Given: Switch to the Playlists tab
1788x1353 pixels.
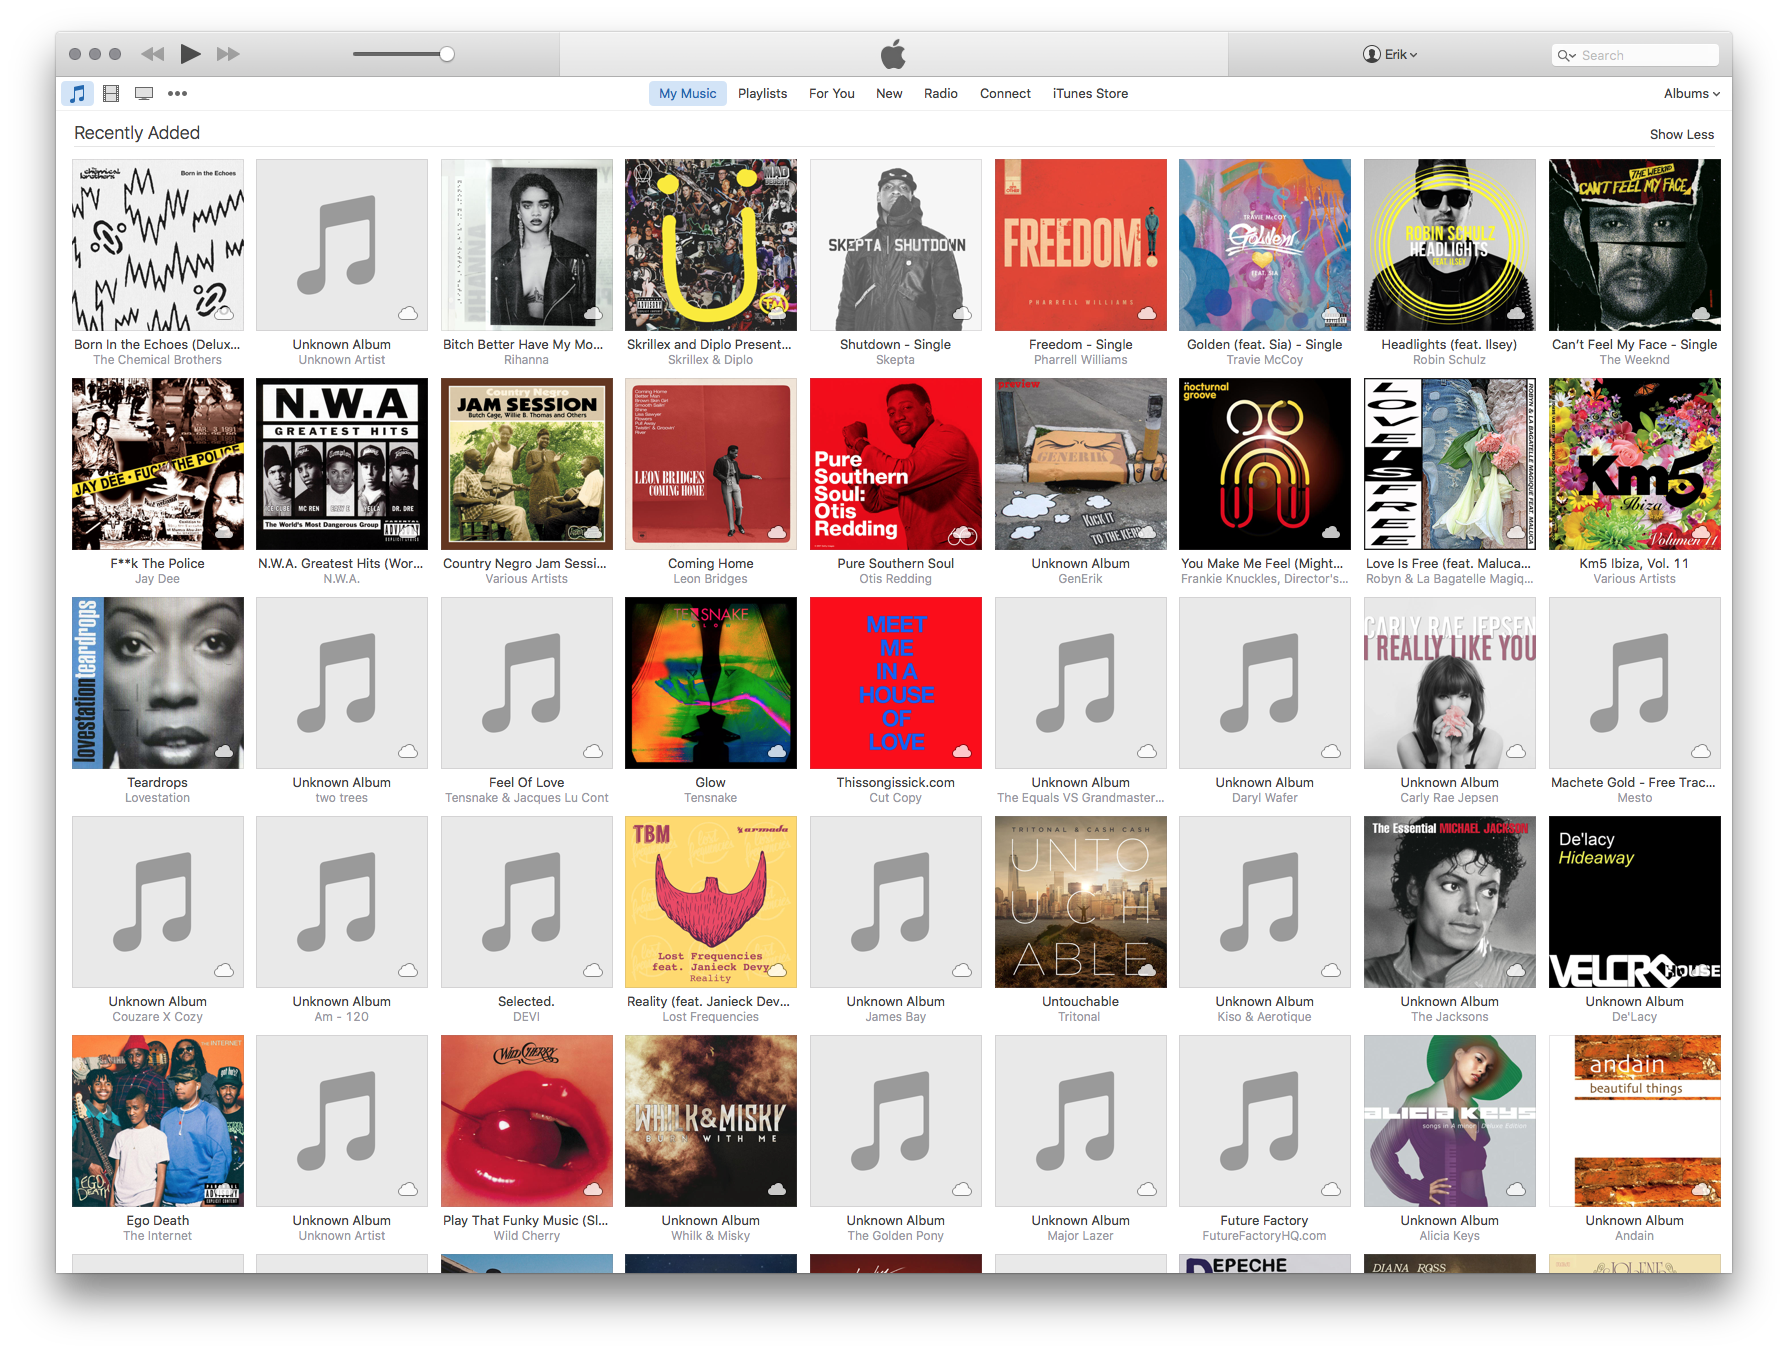Looking at the screenshot, I should click(x=762, y=93).
